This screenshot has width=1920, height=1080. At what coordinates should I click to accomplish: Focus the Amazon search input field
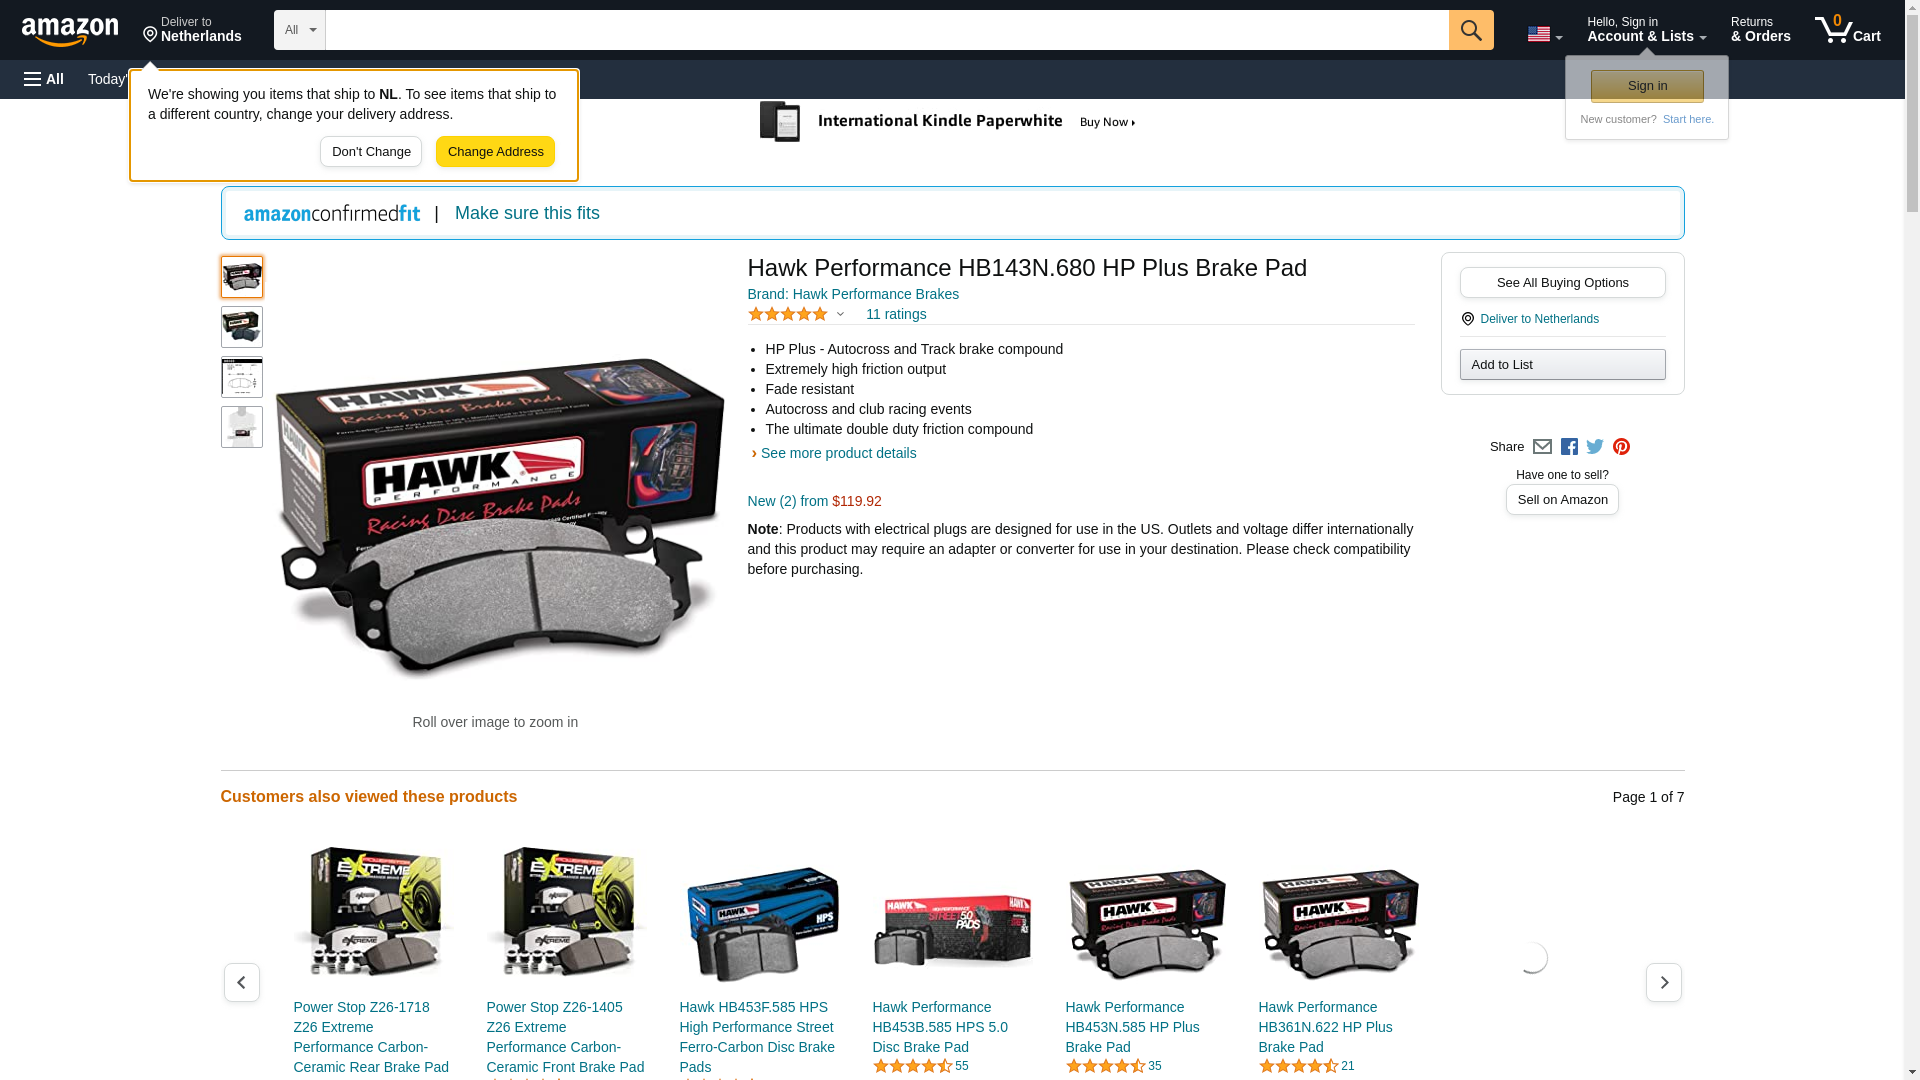(887, 30)
